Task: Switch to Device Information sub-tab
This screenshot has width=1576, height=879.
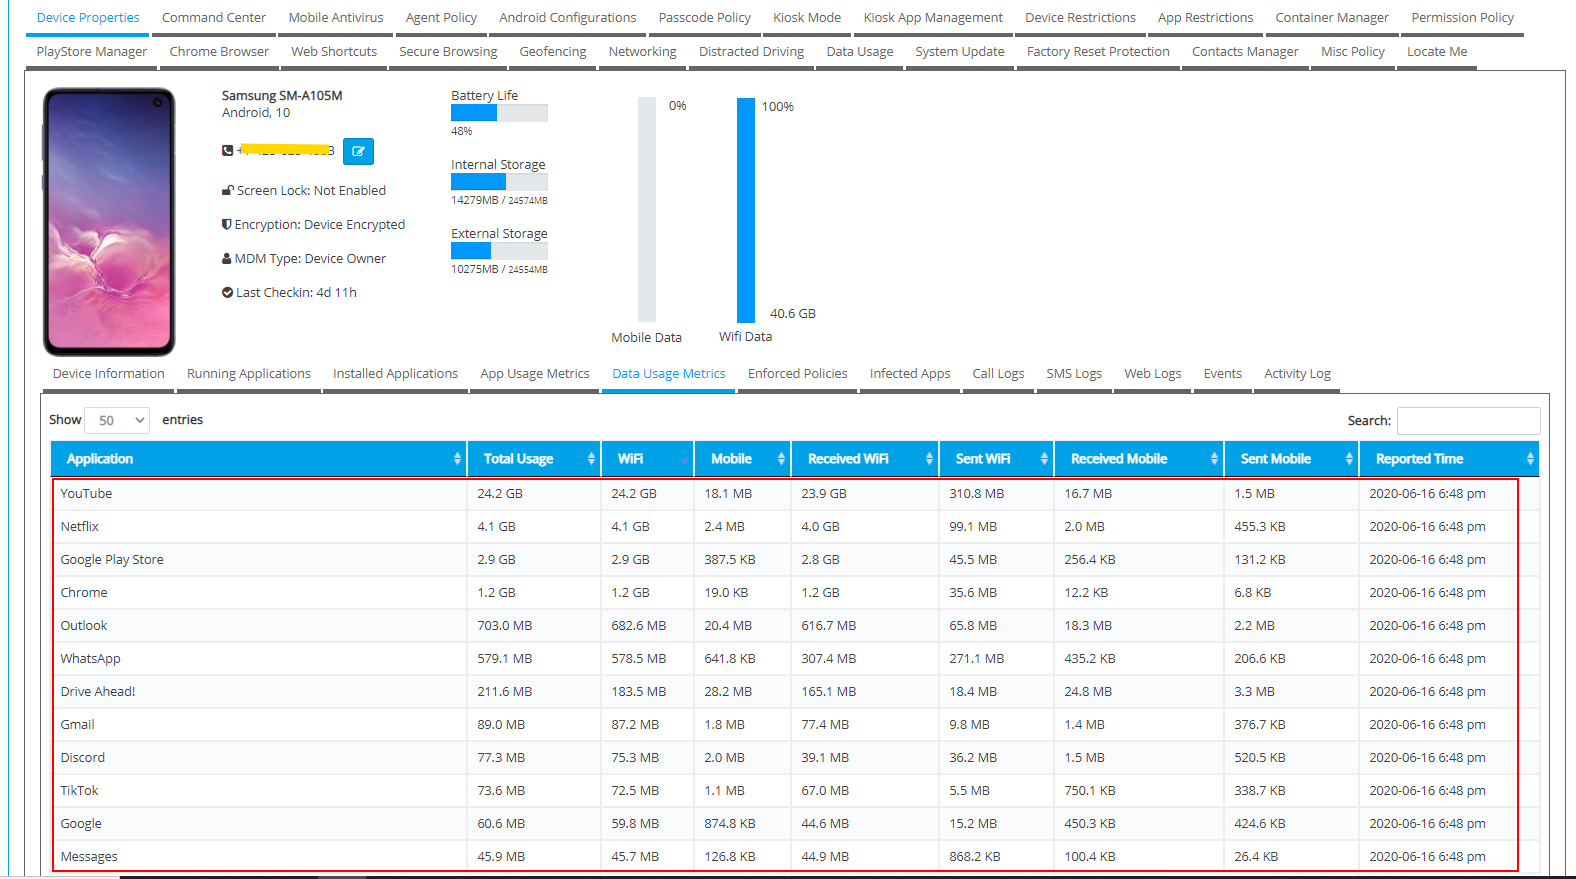Action: pyautogui.click(x=109, y=374)
